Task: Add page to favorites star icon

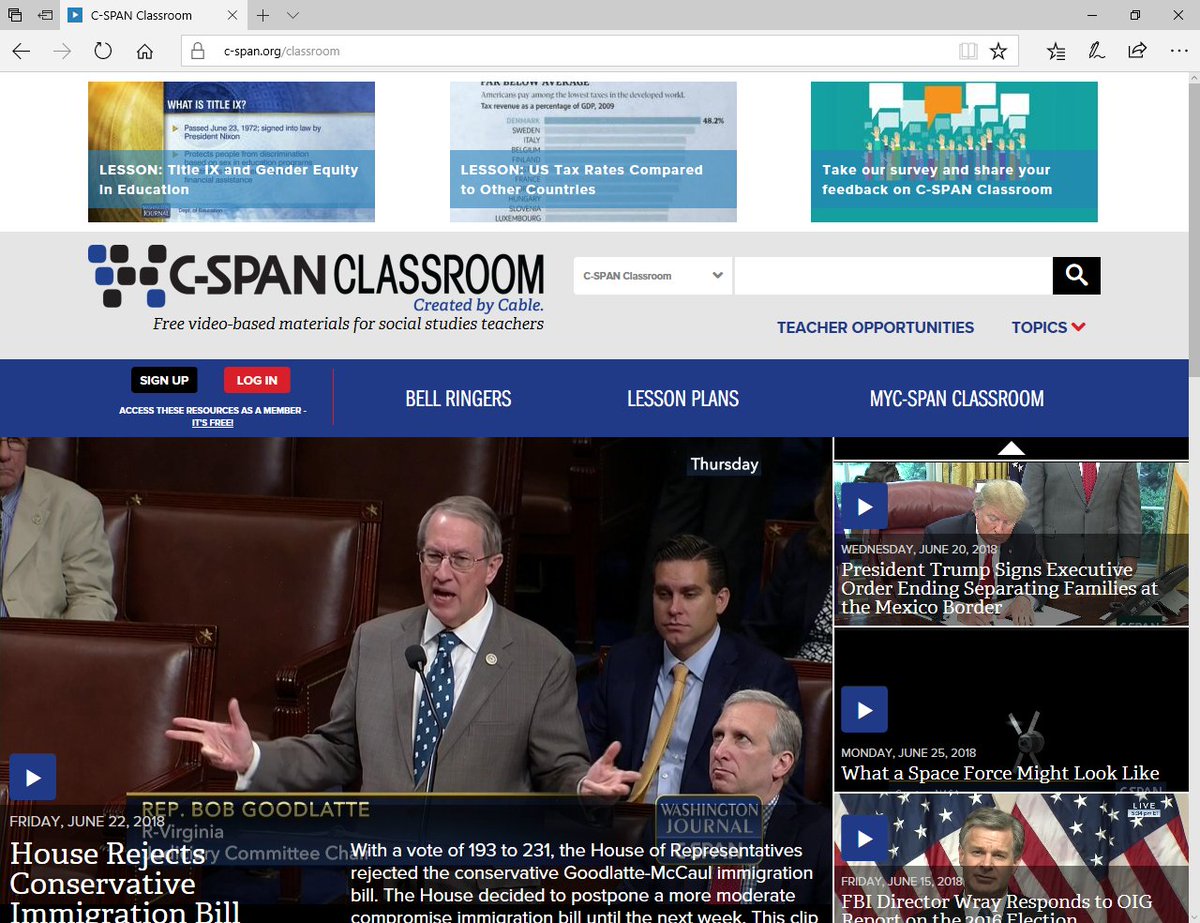Action: tap(998, 51)
